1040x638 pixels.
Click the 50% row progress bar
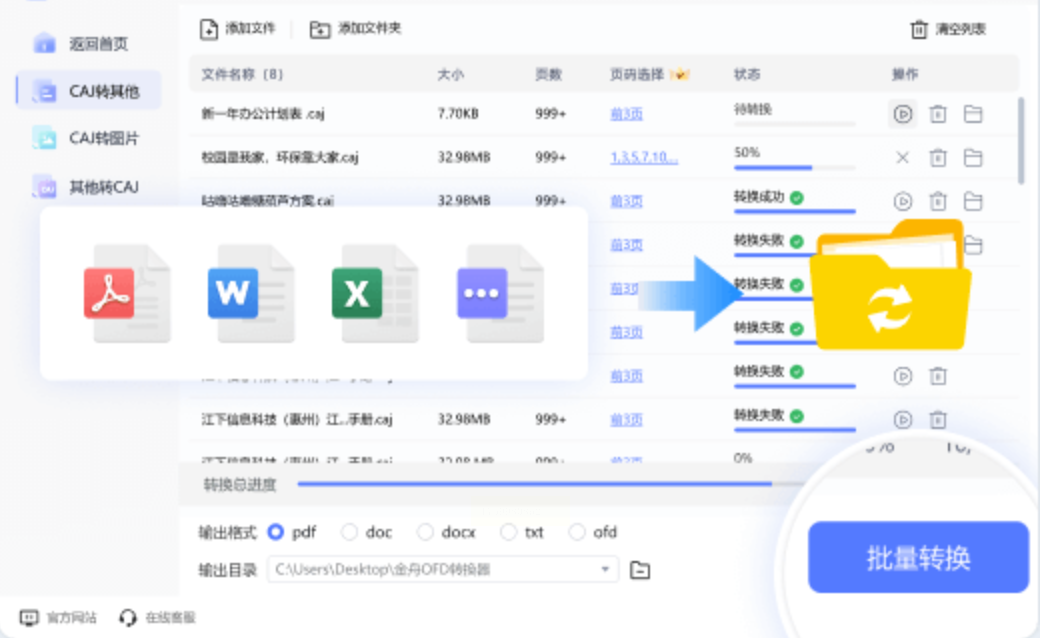point(795,168)
